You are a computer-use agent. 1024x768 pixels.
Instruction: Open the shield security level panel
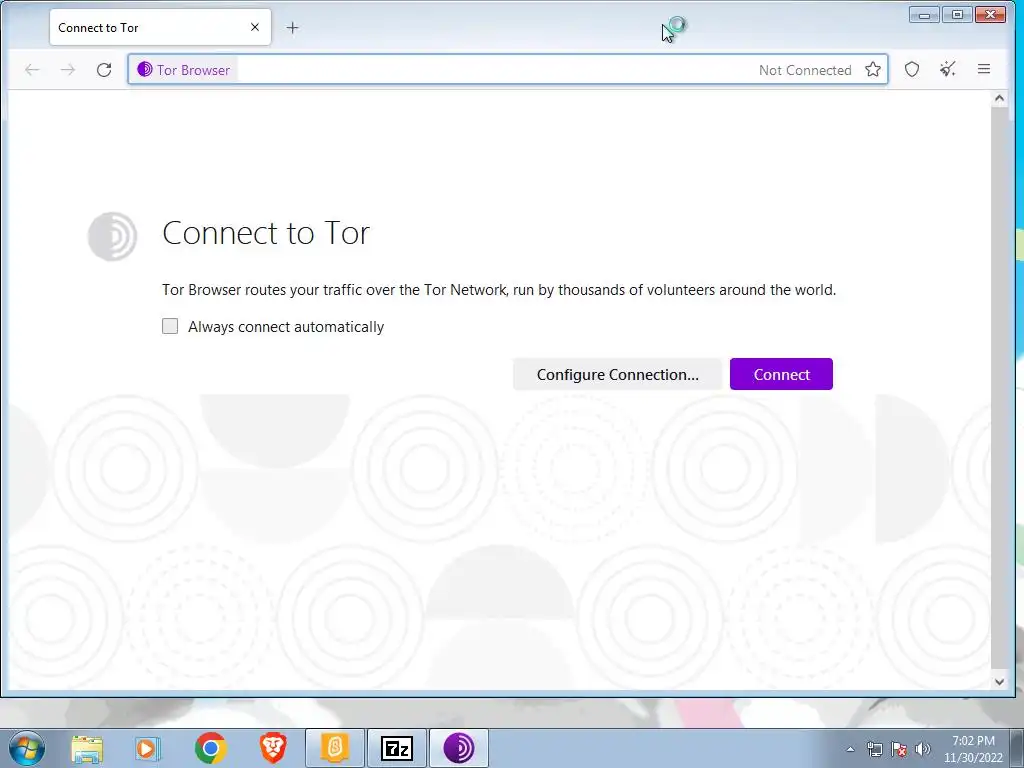pyautogui.click(x=912, y=69)
